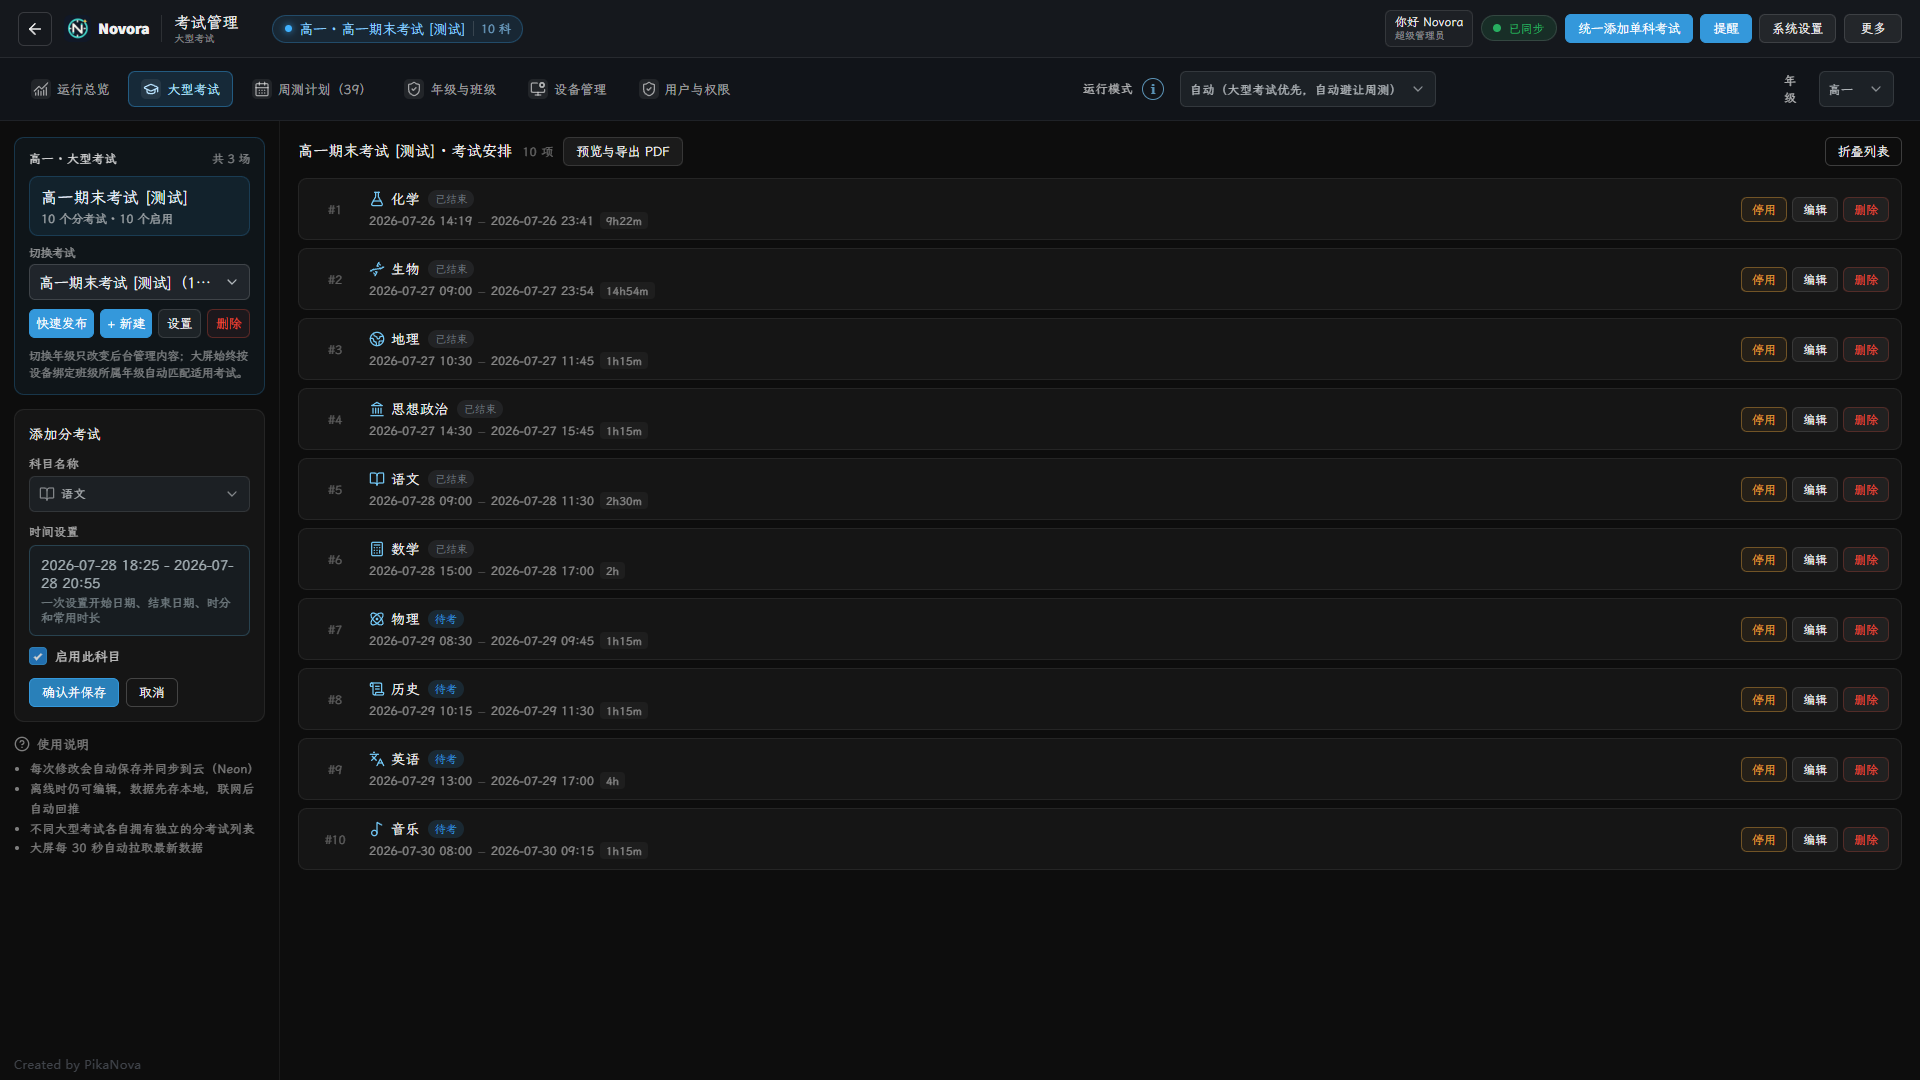Viewport: 1920px width, 1080px height.
Task: Click the physics atom icon
Action: click(377, 619)
